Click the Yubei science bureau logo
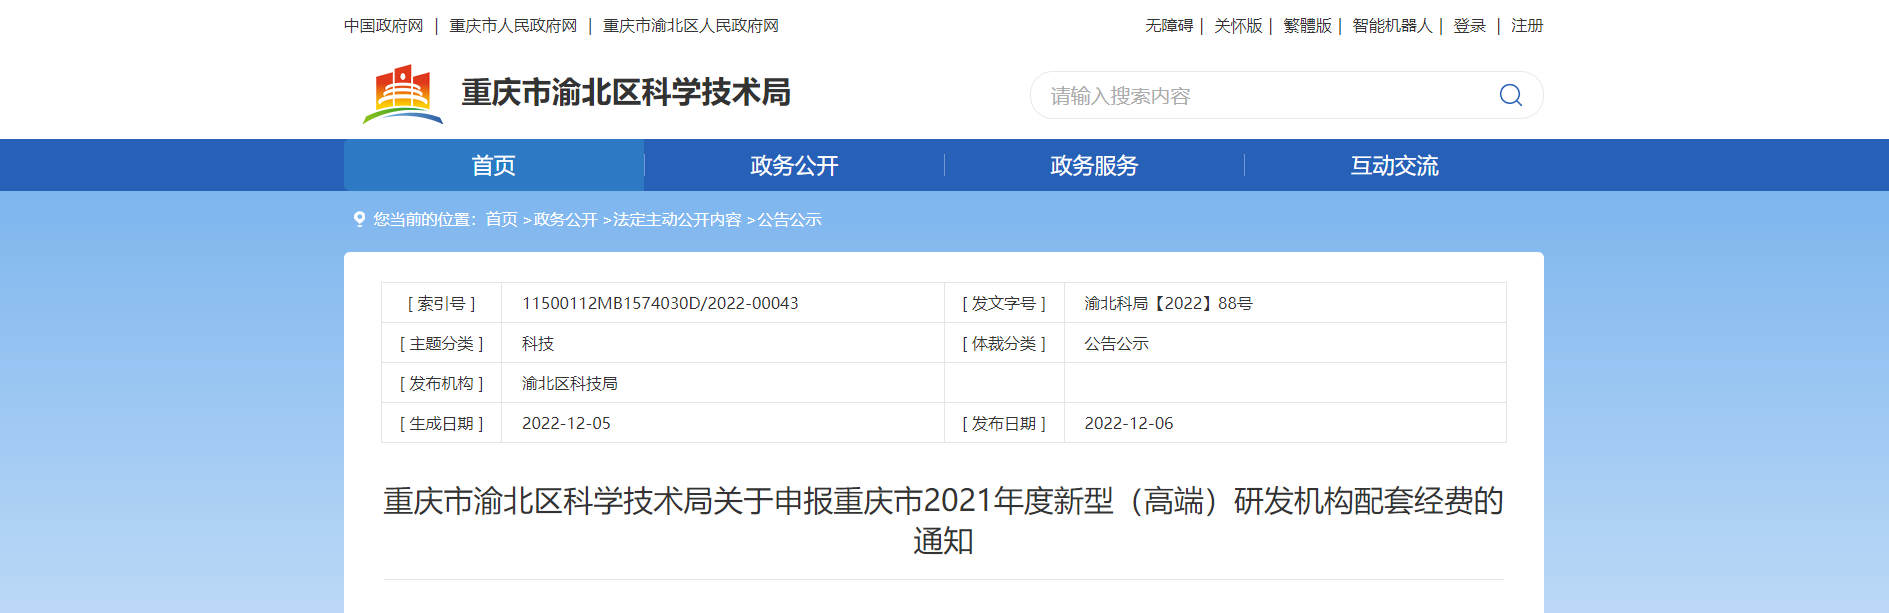Viewport: 1889px width, 613px height. pyautogui.click(x=403, y=94)
